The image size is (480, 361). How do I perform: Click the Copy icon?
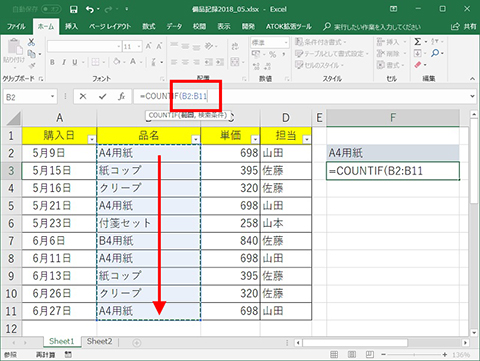[x=31, y=54]
